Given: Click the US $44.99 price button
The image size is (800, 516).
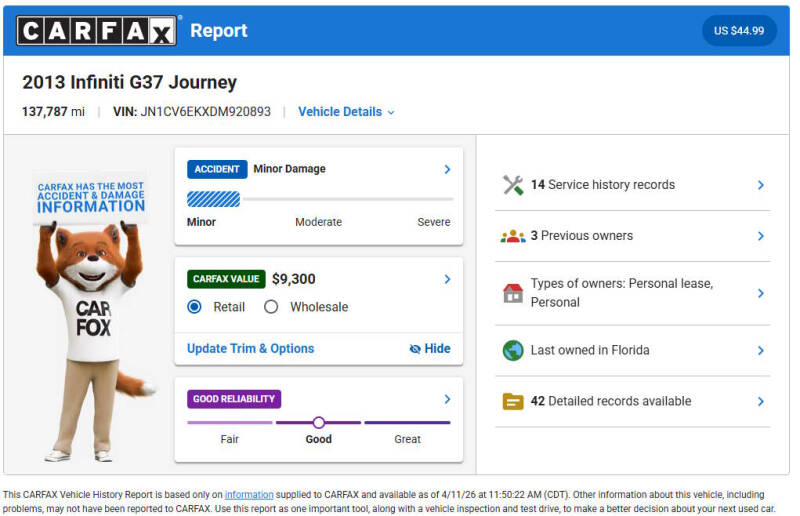Looking at the screenshot, I should click(x=739, y=31).
